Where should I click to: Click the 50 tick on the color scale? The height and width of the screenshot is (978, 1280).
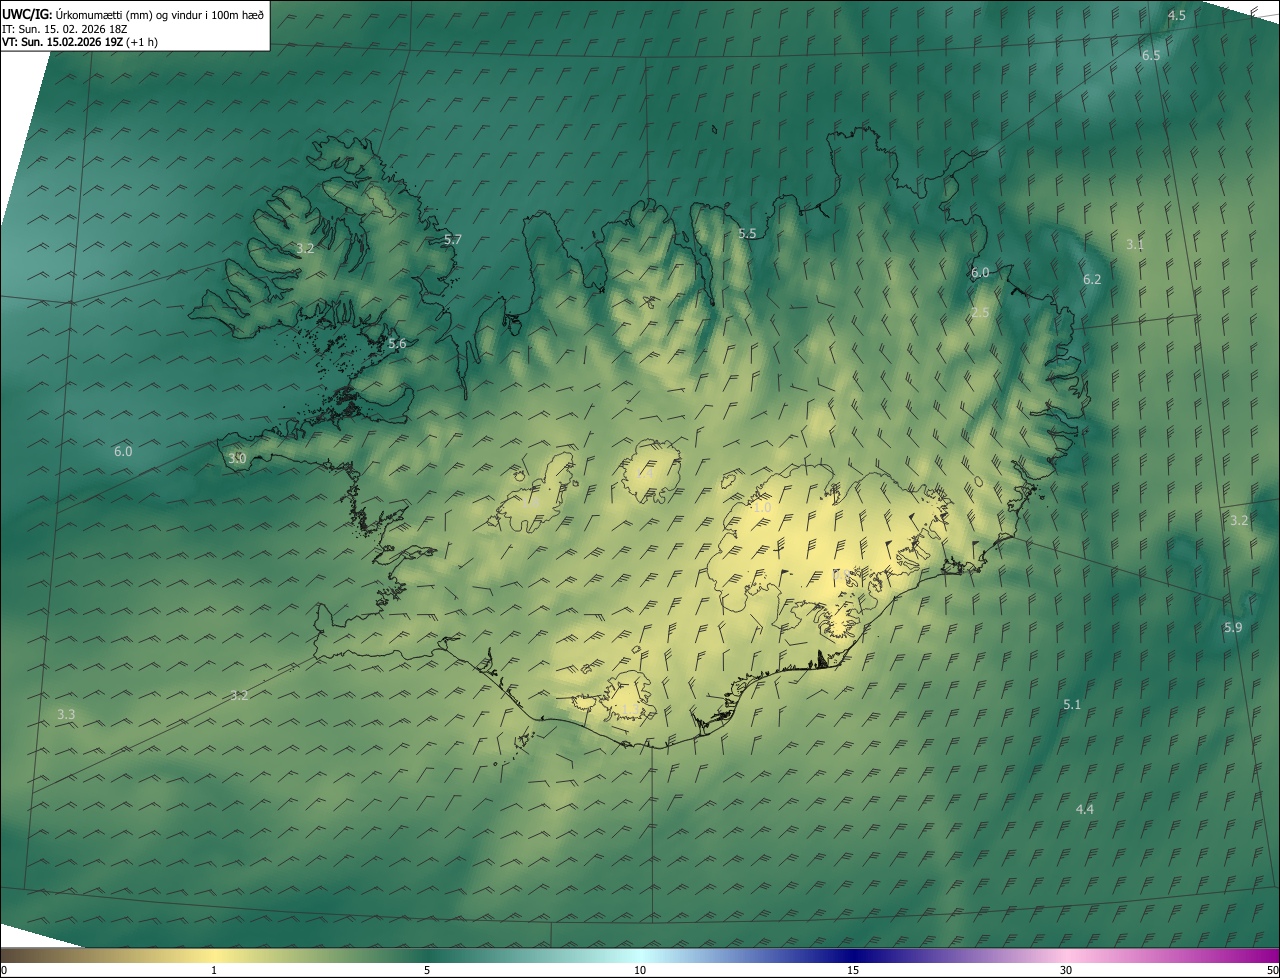(x=1272, y=970)
